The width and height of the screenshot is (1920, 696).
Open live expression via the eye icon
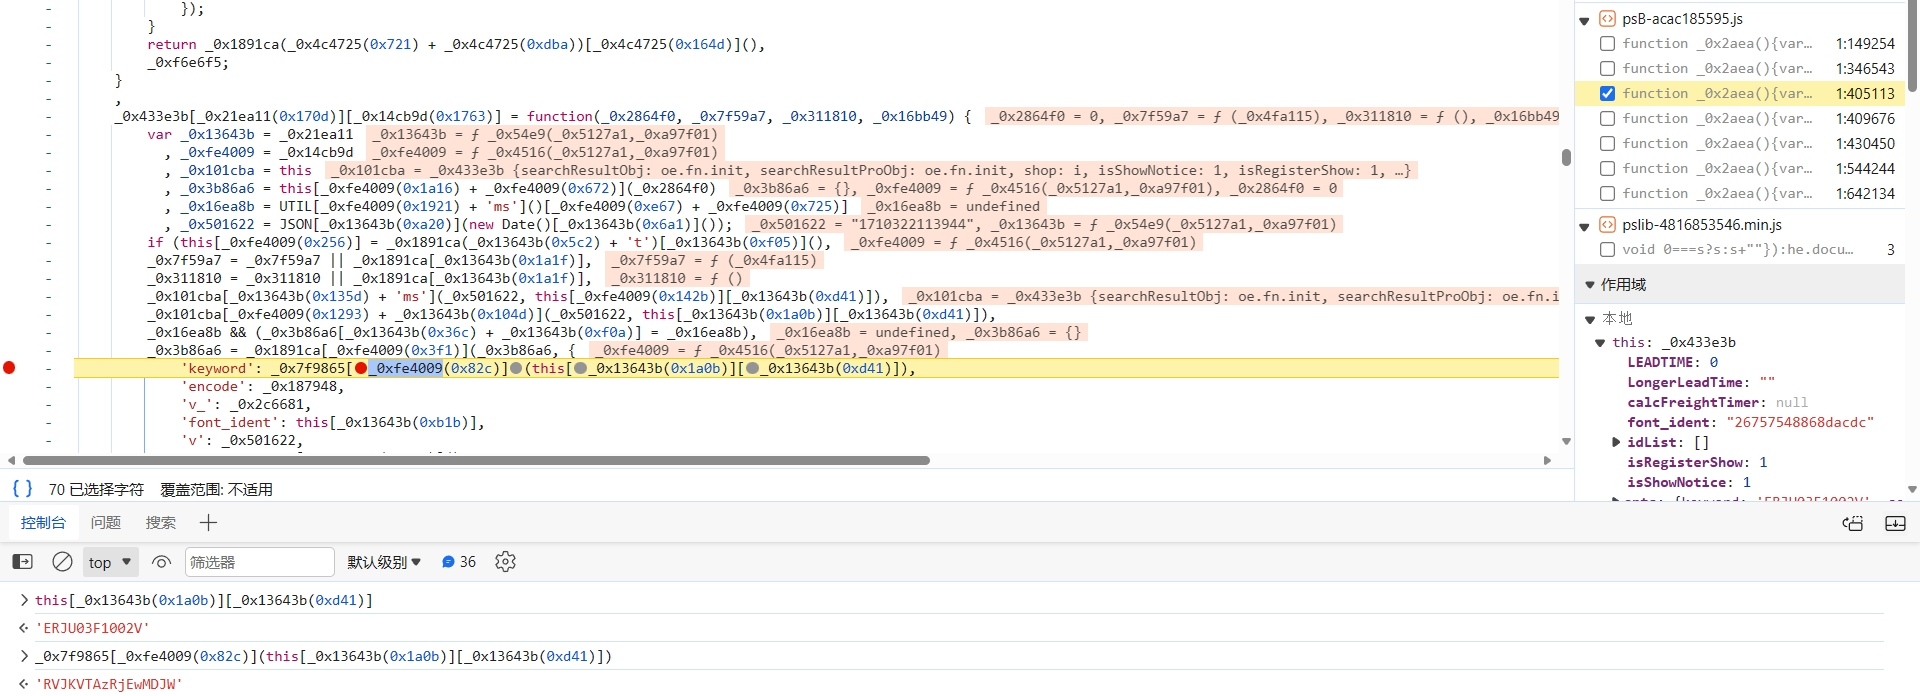pyautogui.click(x=161, y=562)
